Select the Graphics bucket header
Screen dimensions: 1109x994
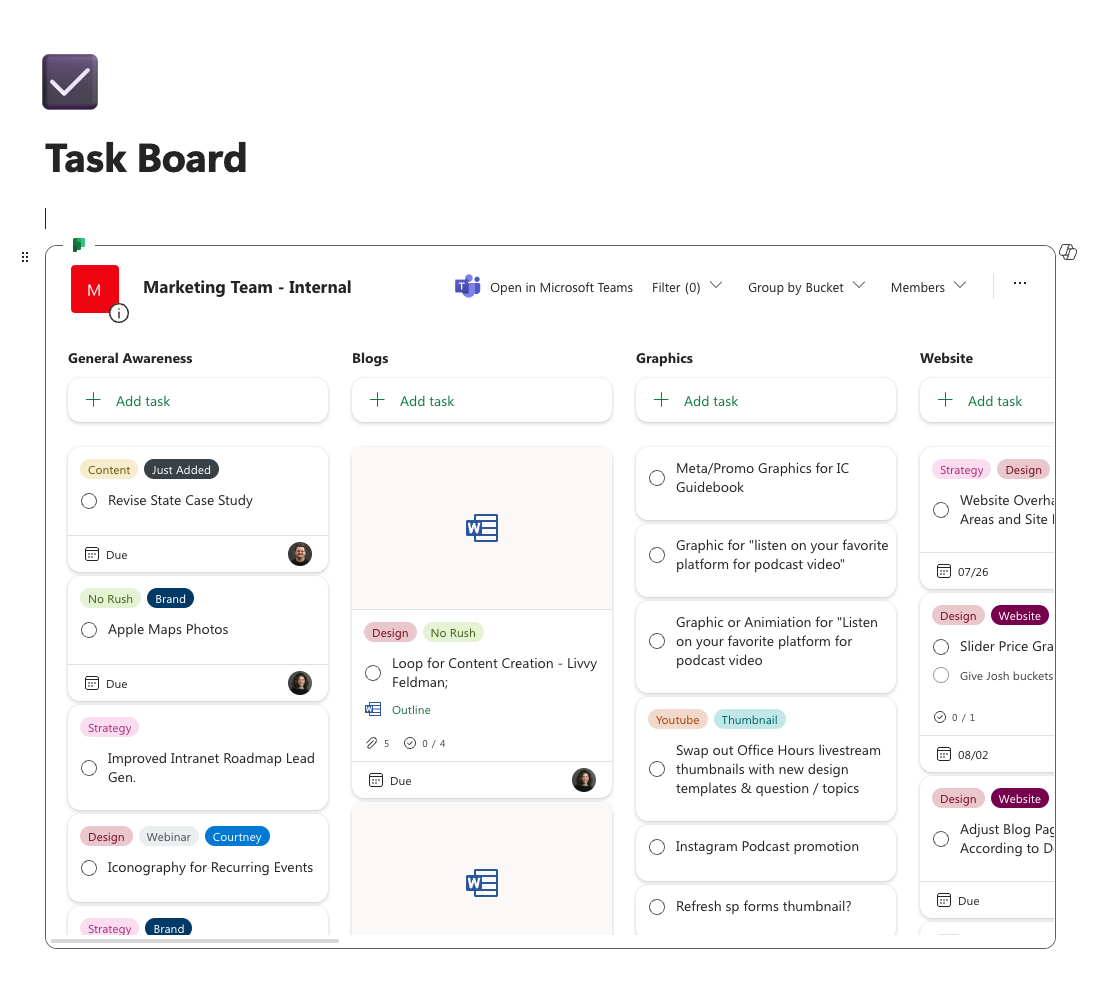[664, 358]
